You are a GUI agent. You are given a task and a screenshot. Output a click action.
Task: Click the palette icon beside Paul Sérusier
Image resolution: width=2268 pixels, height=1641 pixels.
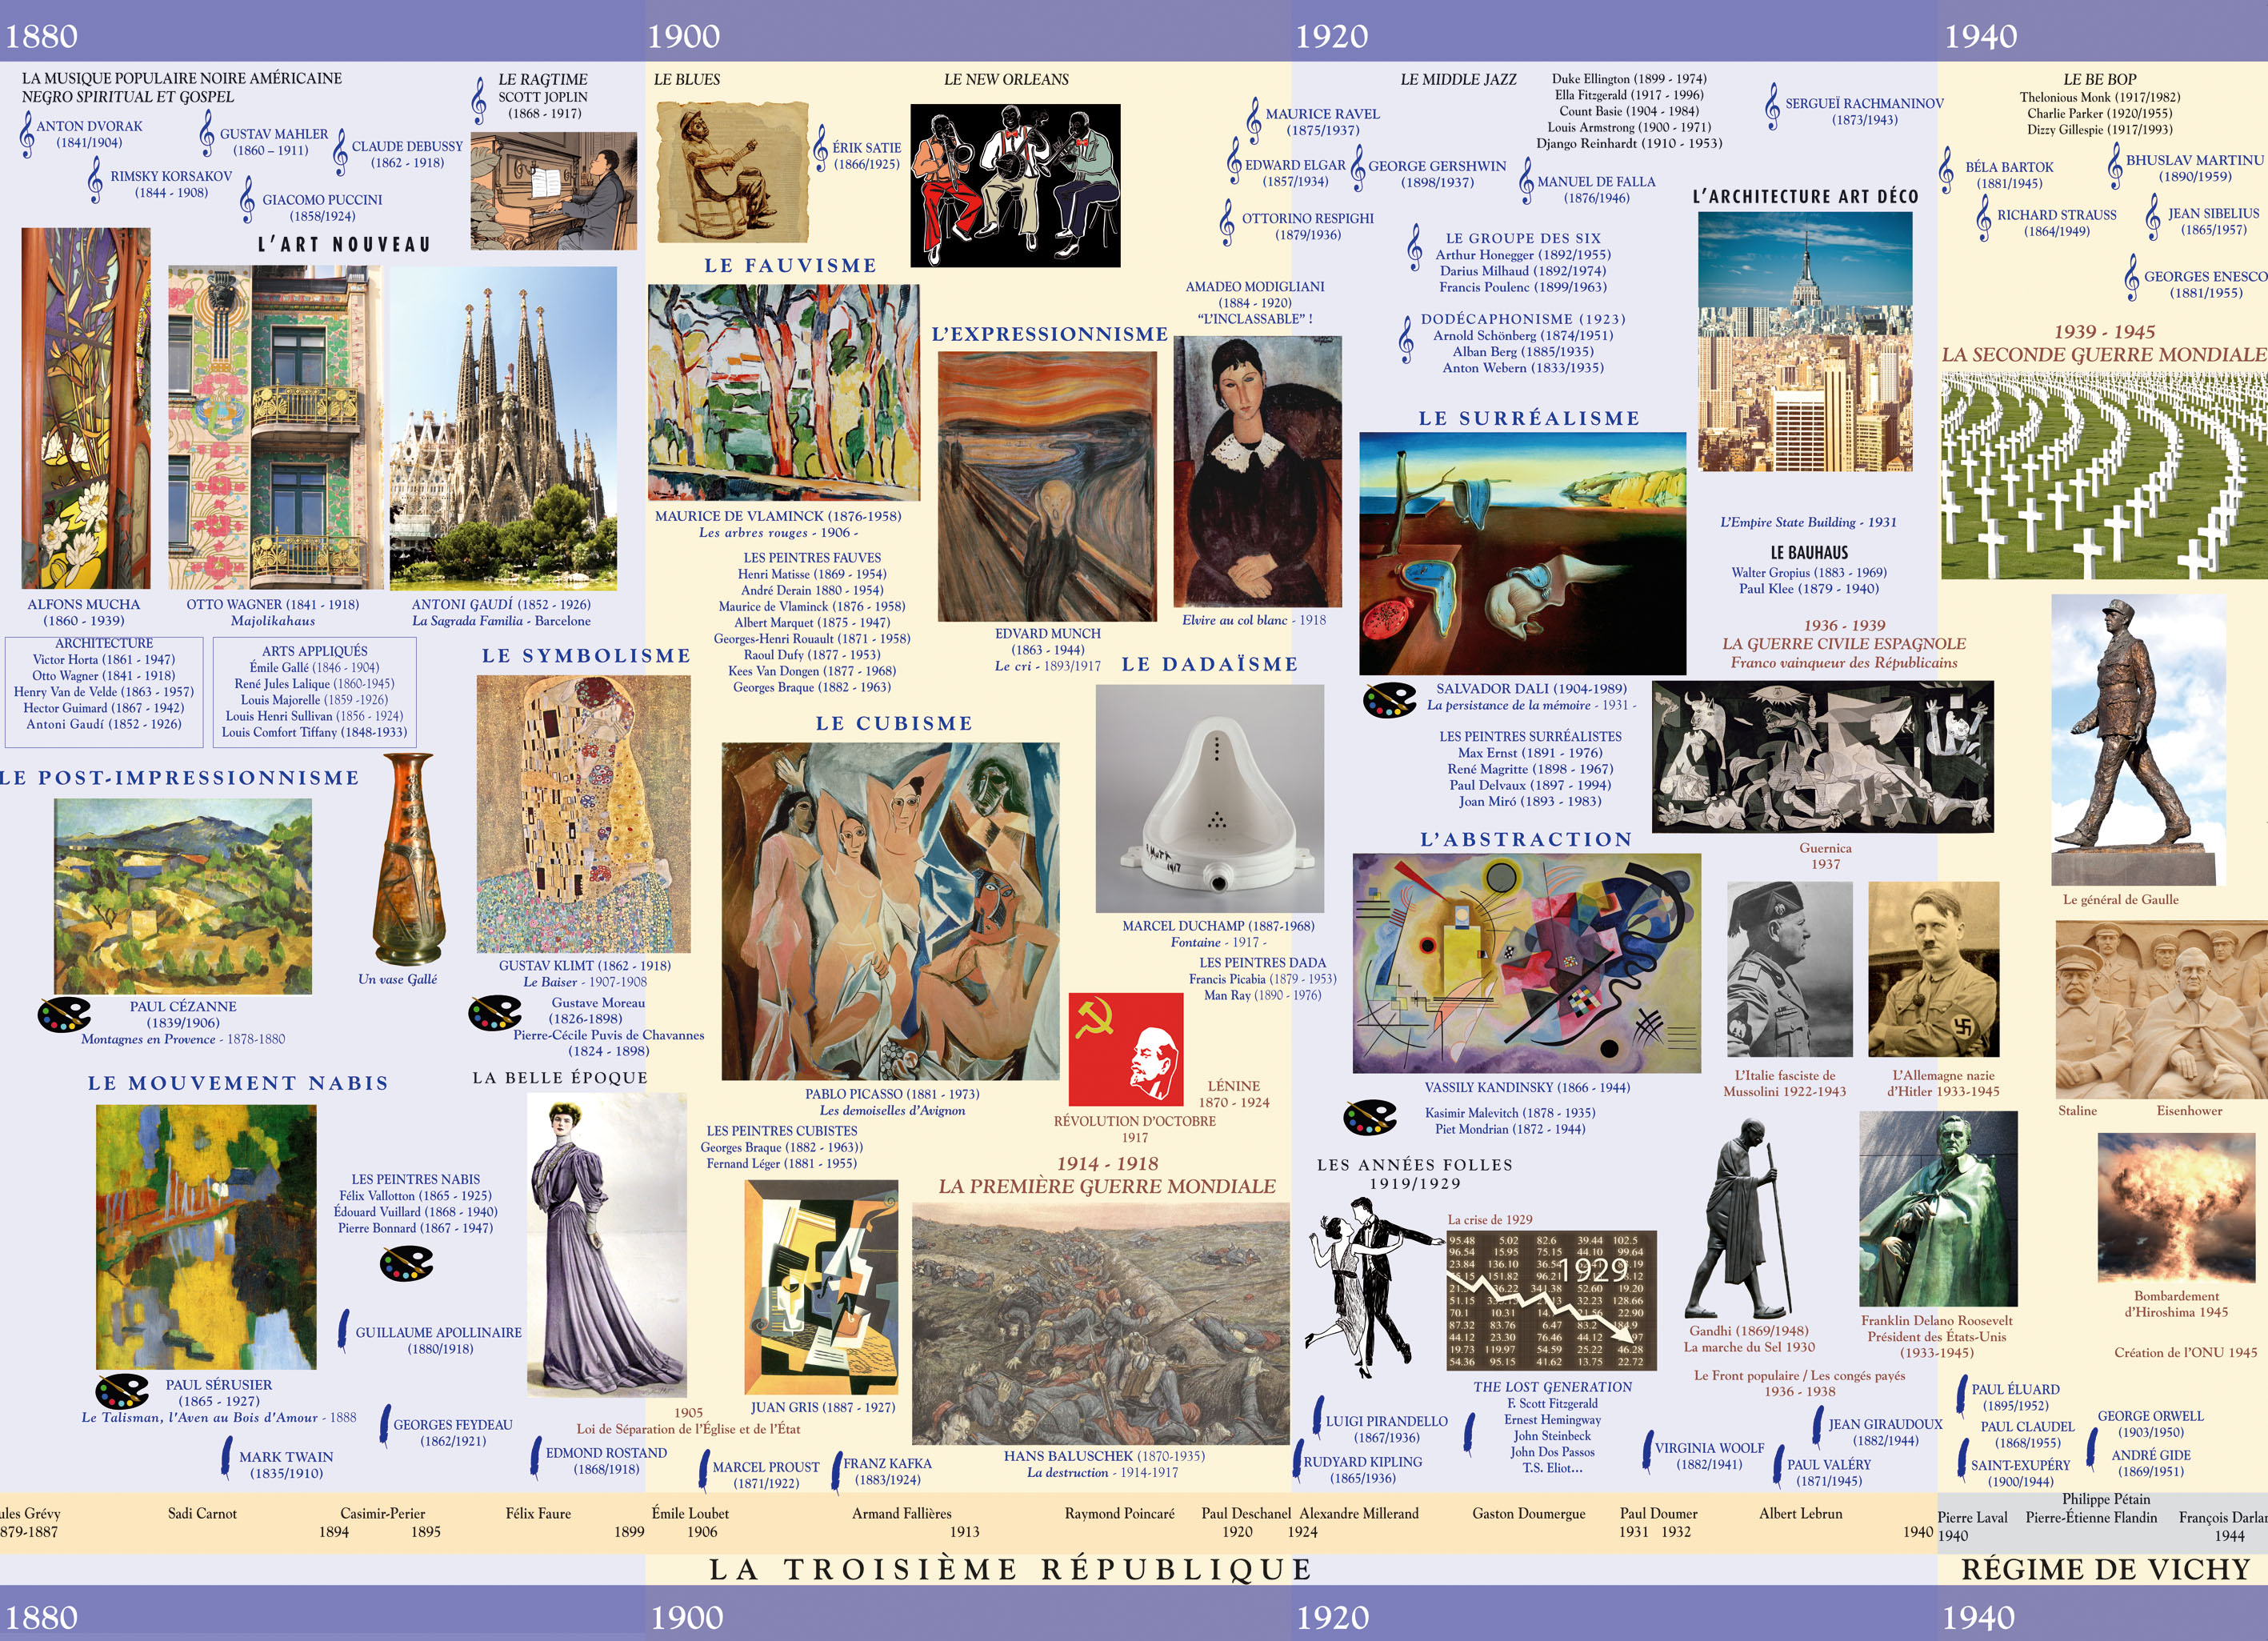pyautogui.click(x=122, y=1391)
